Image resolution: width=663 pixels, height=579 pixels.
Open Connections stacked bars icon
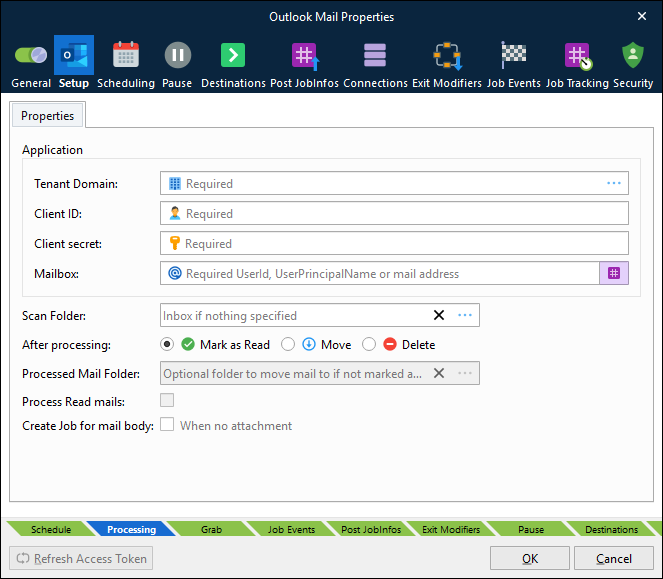pyautogui.click(x=375, y=55)
